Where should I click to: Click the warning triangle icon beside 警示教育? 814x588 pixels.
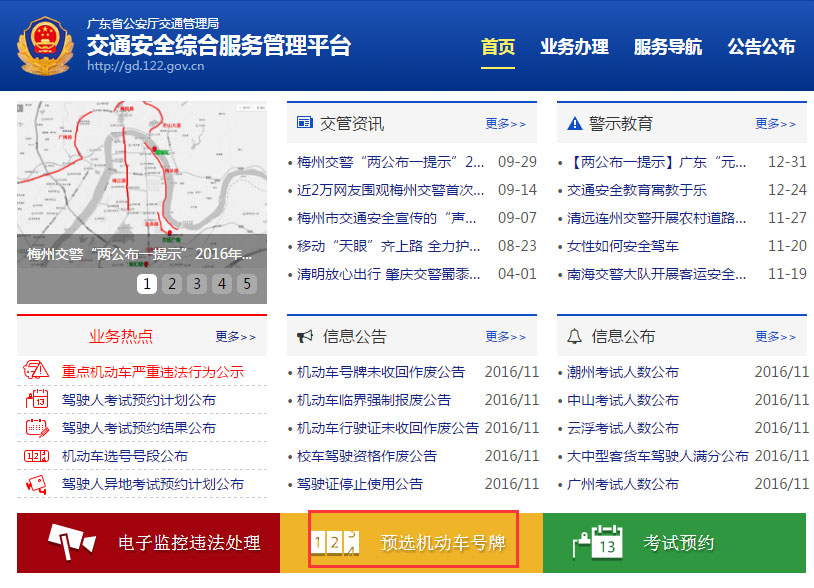pyautogui.click(x=575, y=122)
